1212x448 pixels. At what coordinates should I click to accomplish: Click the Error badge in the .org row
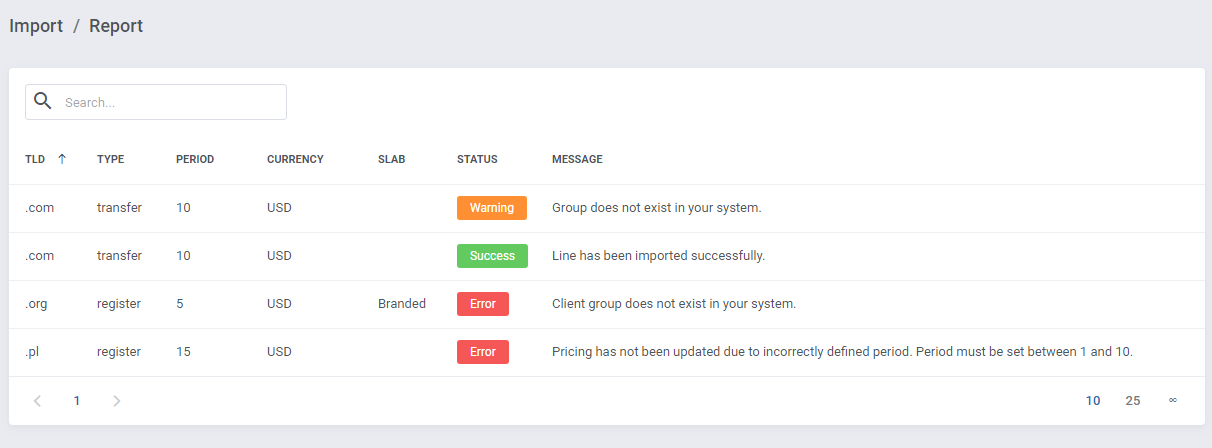[x=483, y=304]
